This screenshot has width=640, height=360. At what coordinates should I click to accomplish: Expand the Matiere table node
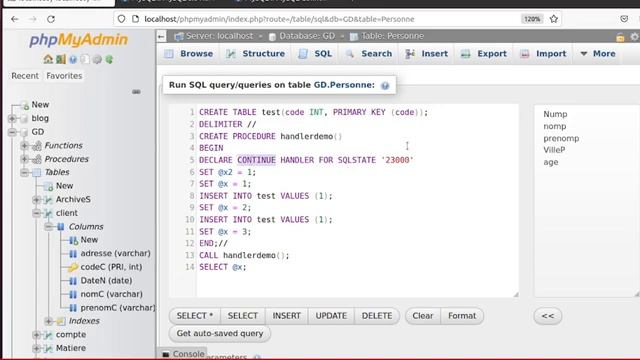(x=36, y=348)
